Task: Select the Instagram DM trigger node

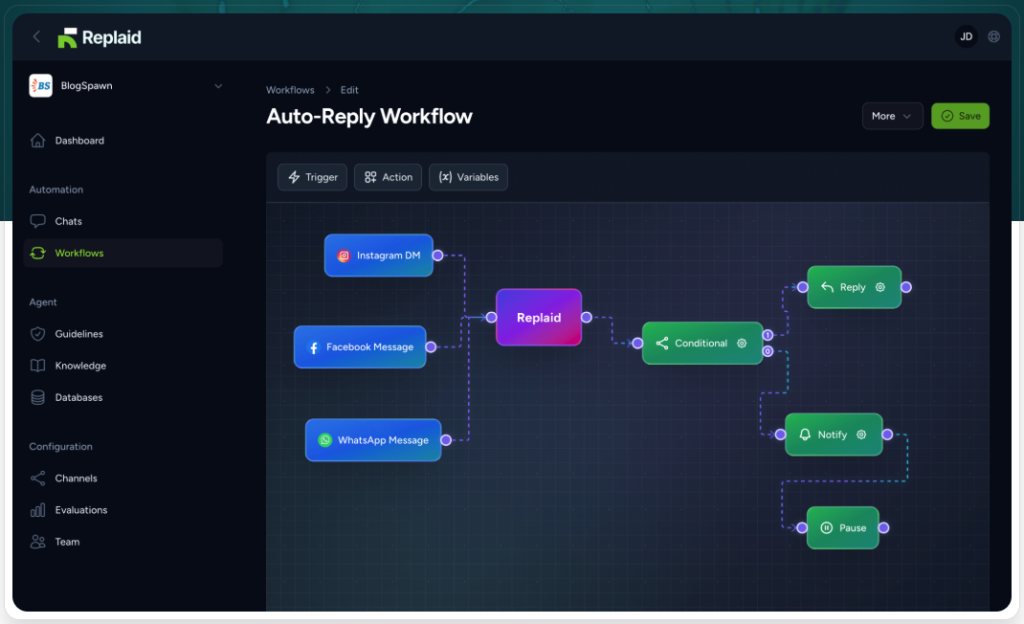Action: click(x=378, y=256)
